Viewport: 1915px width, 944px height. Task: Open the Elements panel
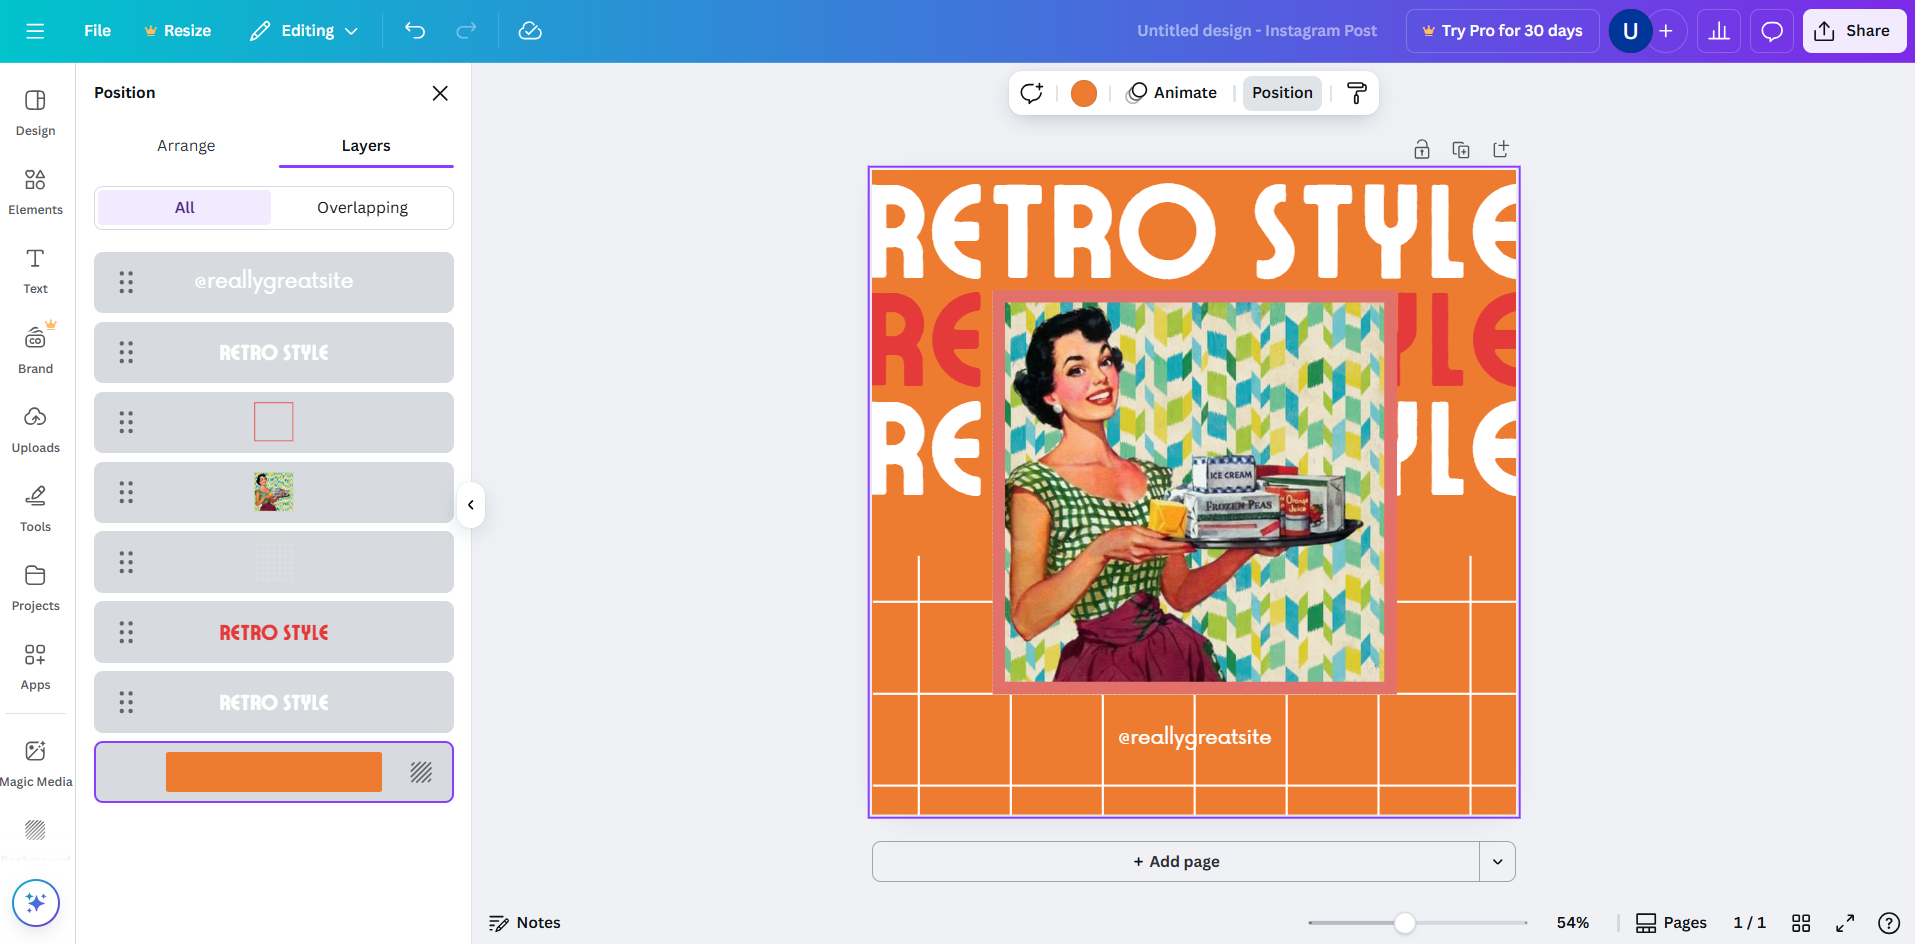point(35,192)
